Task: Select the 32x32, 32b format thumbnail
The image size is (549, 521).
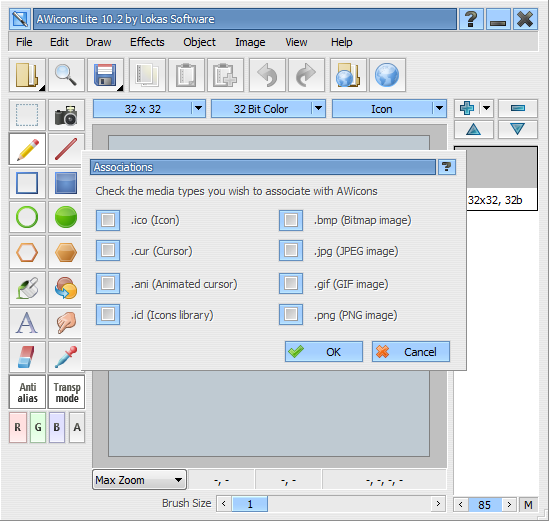Action: [501, 179]
